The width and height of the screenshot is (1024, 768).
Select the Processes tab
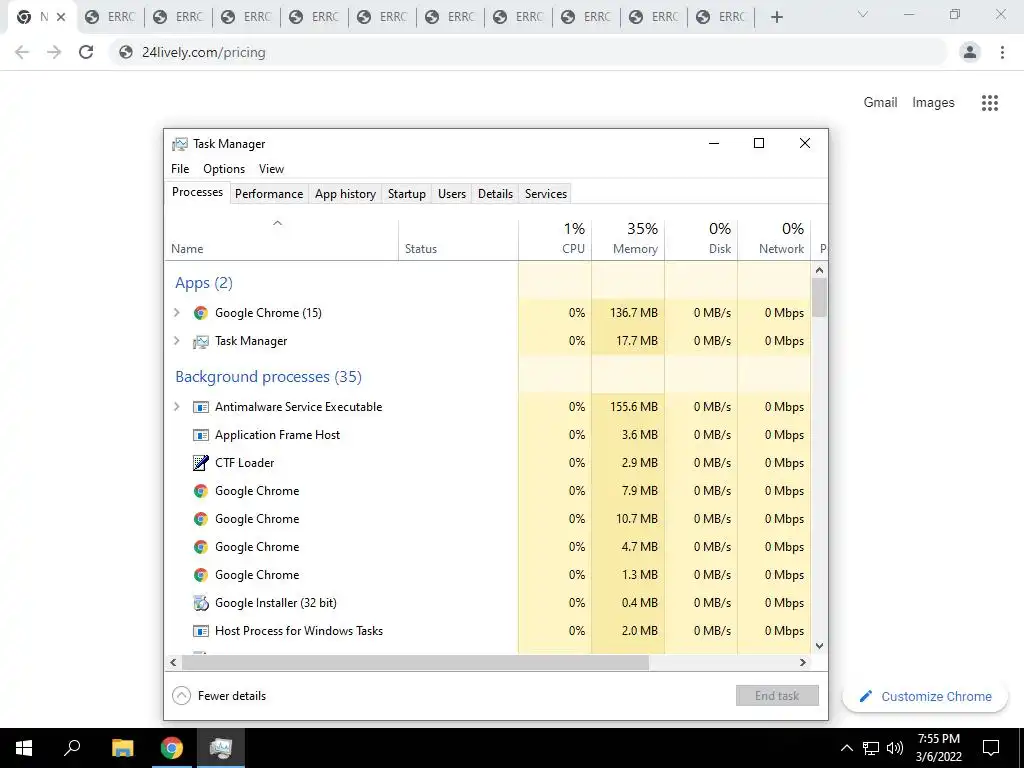[197, 192]
